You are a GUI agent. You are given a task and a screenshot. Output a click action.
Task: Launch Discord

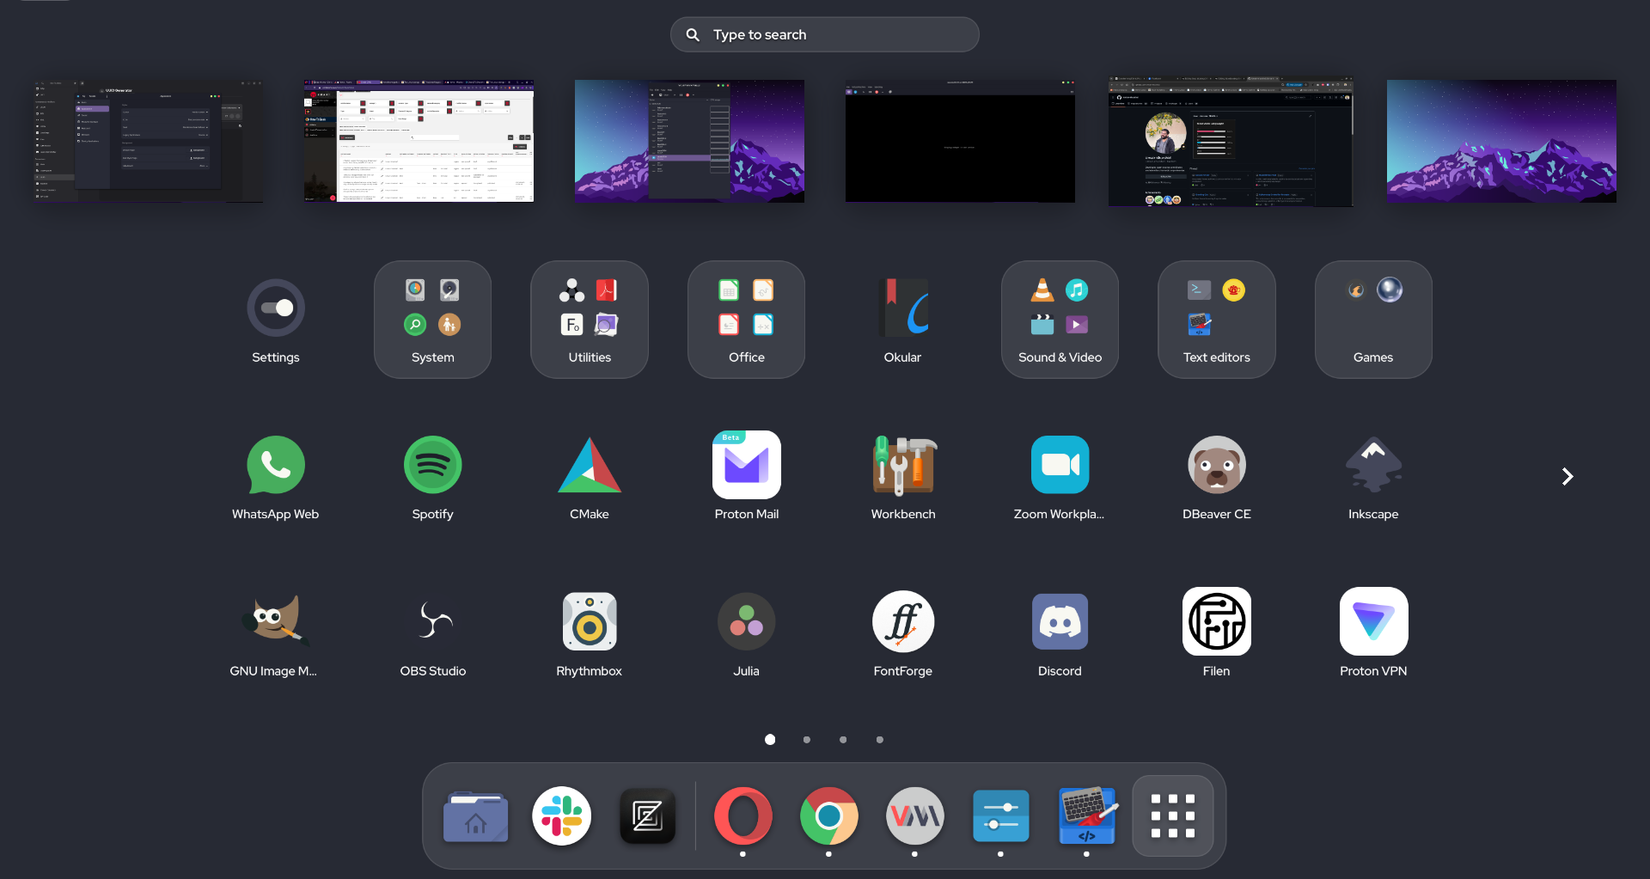pyautogui.click(x=1060, y=634)
